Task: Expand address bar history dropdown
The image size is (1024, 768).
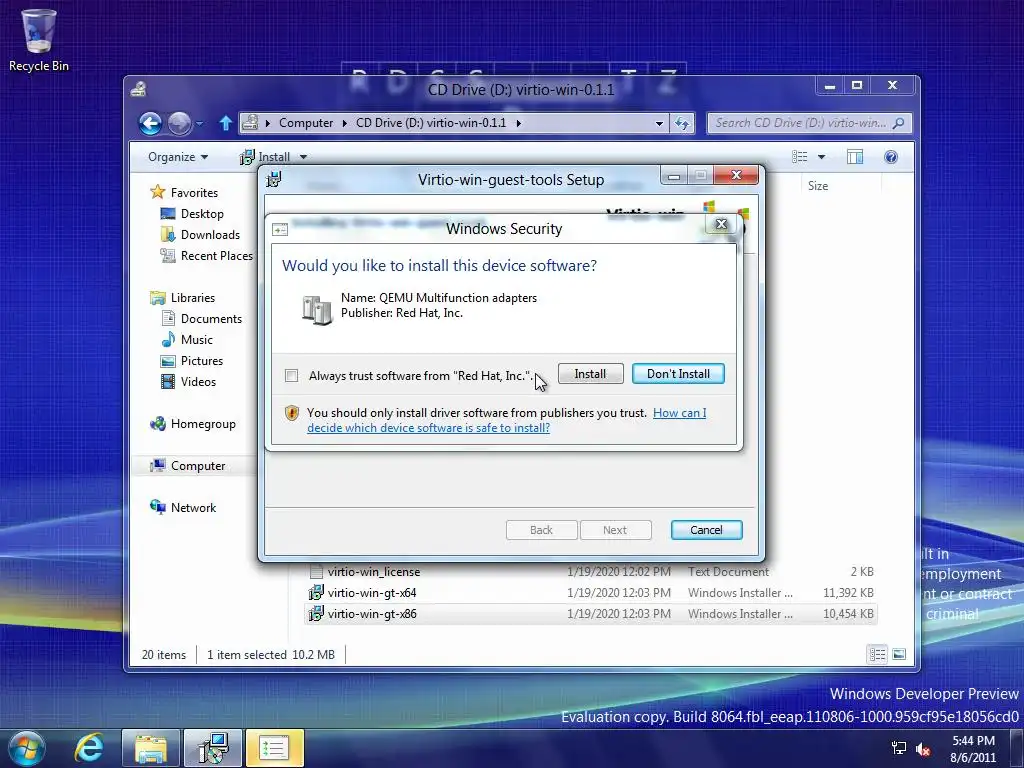Action: (x=659, y=123)
